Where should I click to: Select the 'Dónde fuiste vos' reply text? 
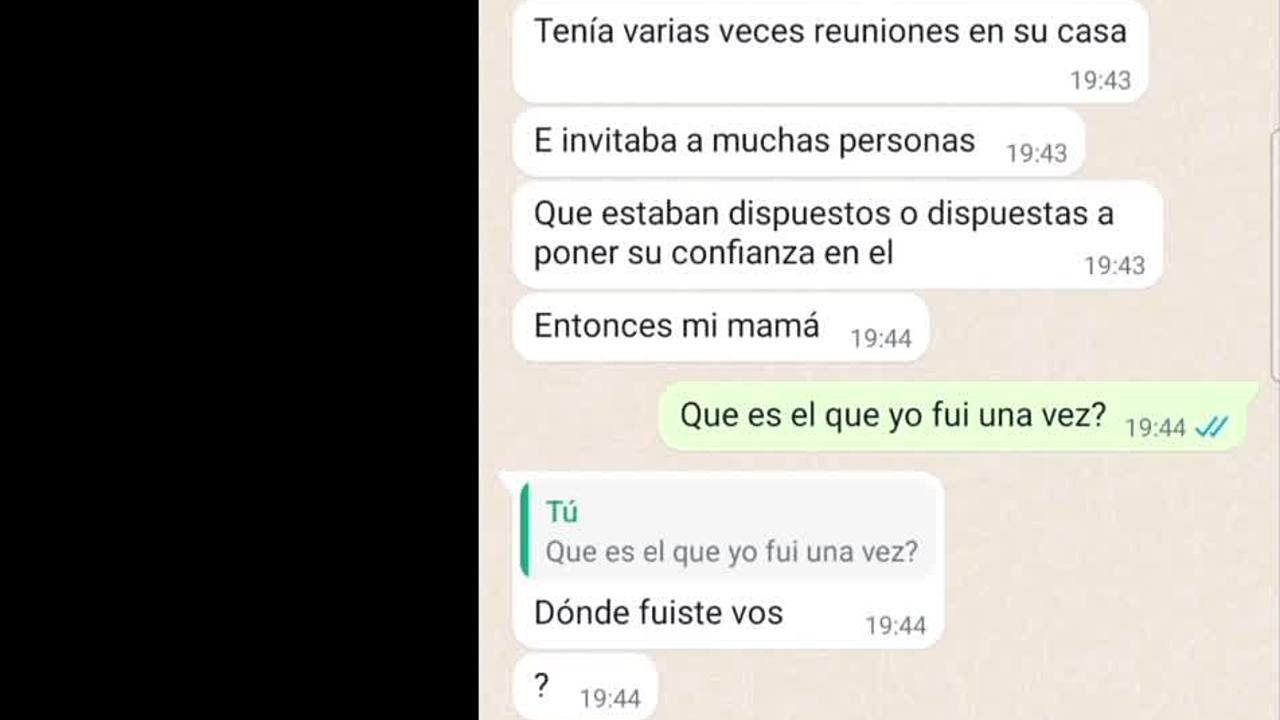coord(658,612)
